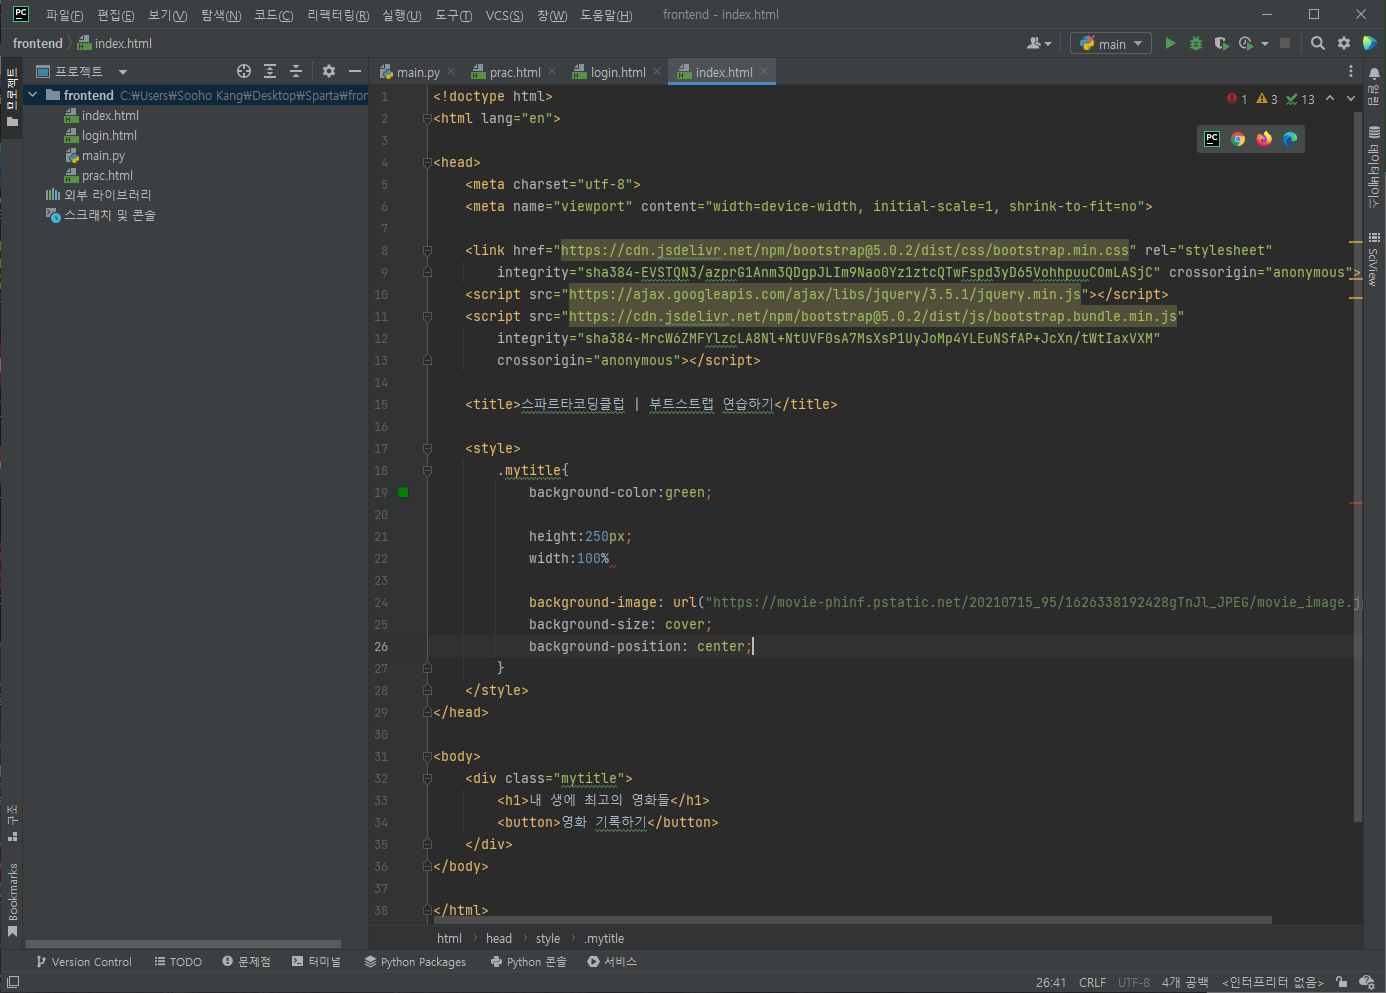Switch to the login.html editor tab
The image size is (1386, 993).
616,72
